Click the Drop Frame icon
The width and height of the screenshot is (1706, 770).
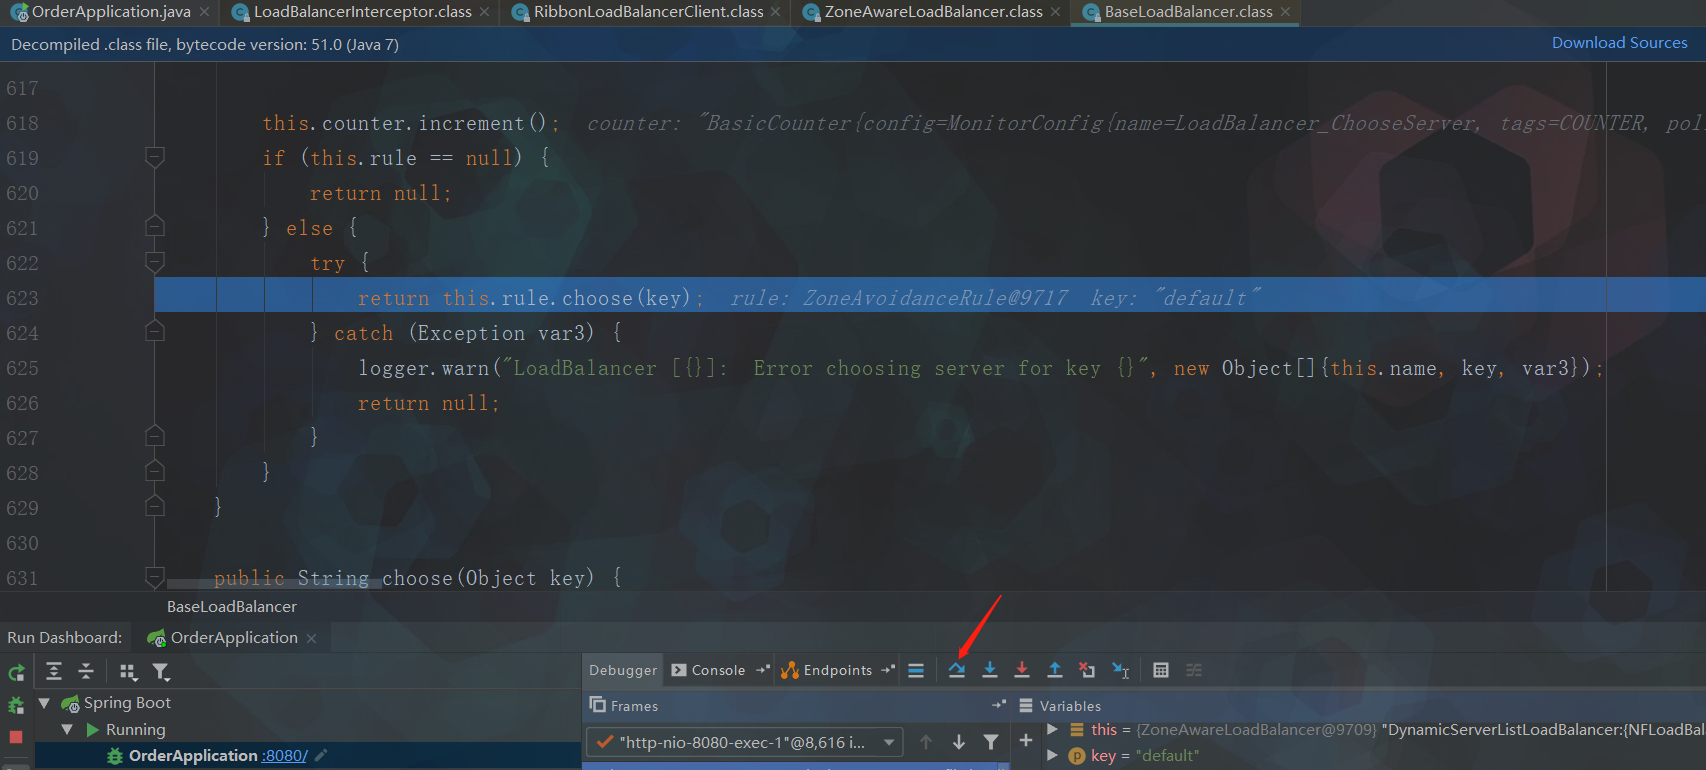[1087, 670]
